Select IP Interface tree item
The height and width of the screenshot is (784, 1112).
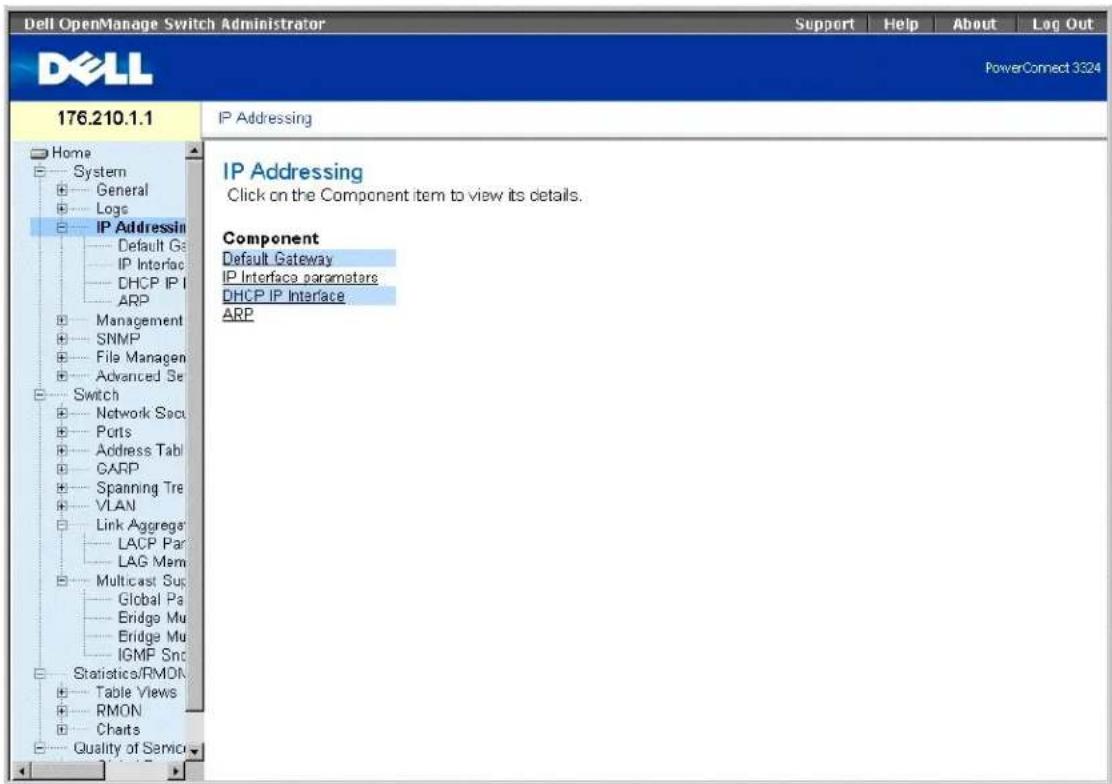click(x=151, y=265)
